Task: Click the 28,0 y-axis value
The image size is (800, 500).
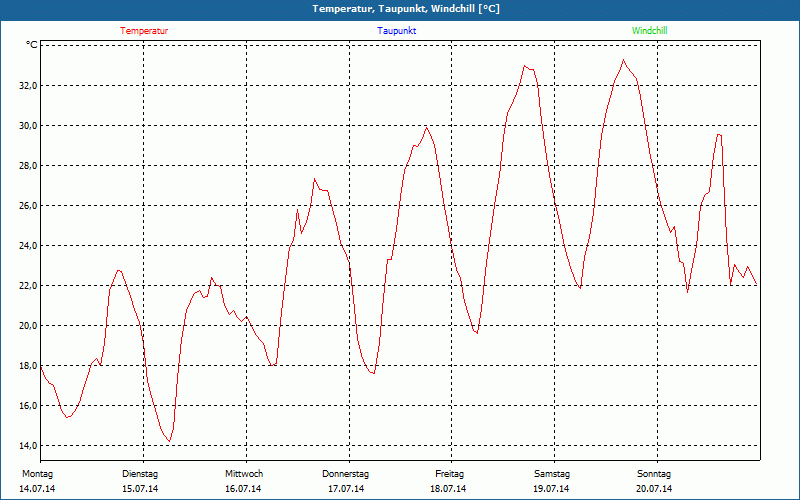Action: 28,166
